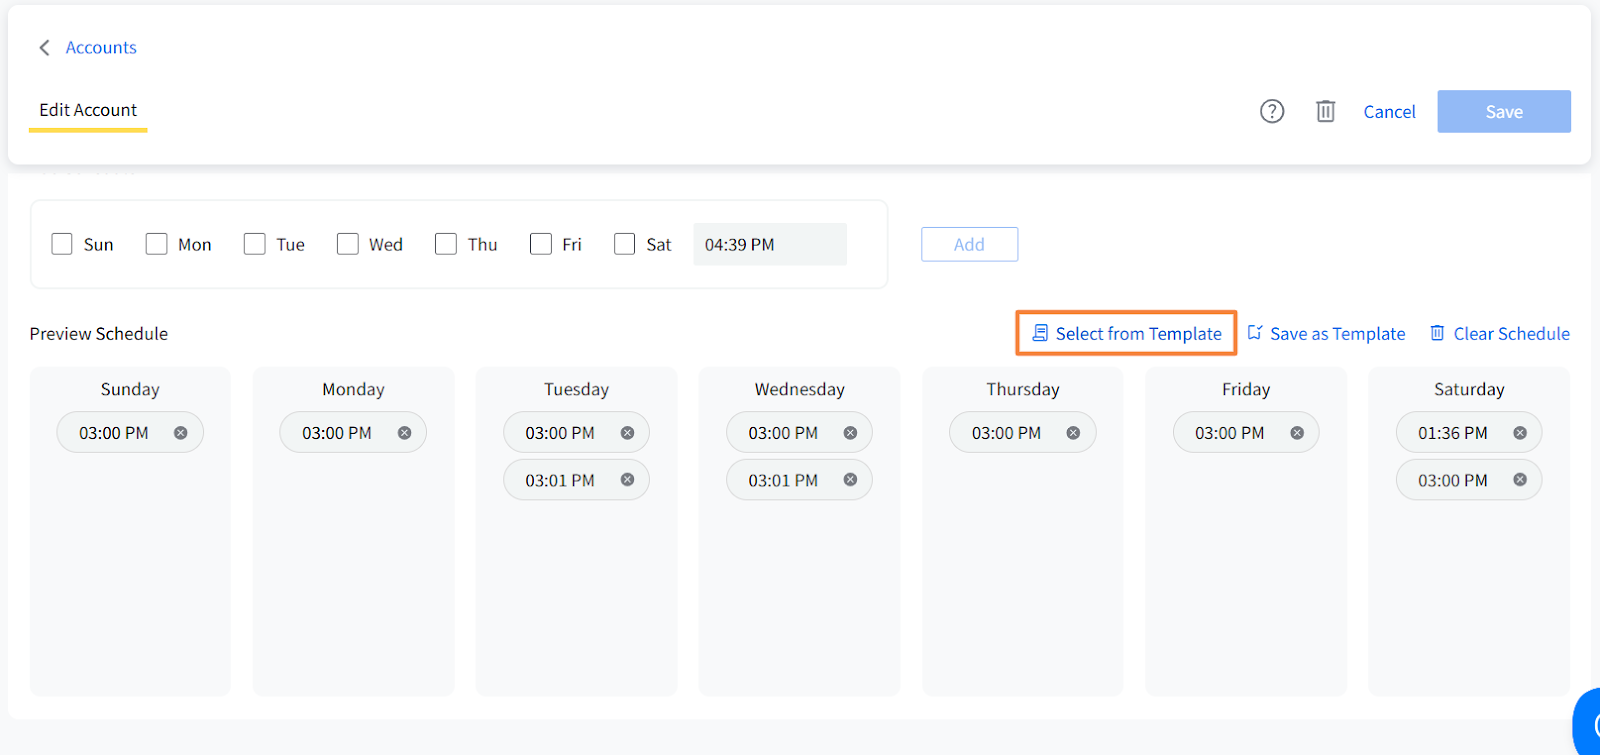Go back using the Accounts arrow
The width and height of the screenshot is (1600, 755).
(44, 48)
